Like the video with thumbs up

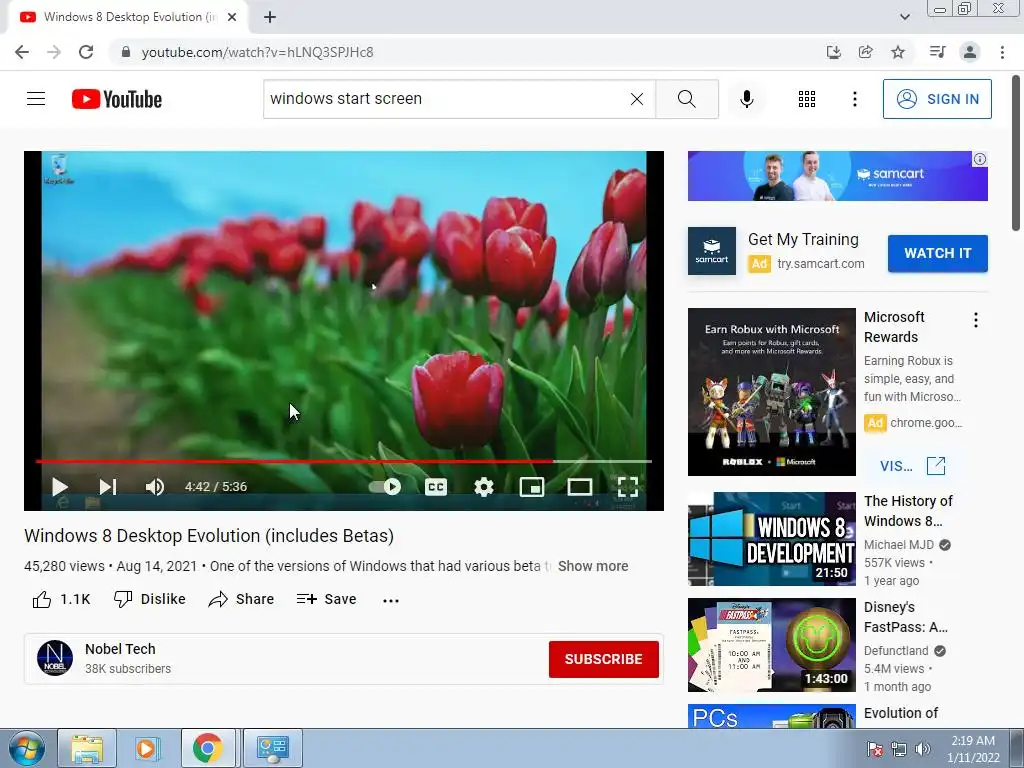61,599
